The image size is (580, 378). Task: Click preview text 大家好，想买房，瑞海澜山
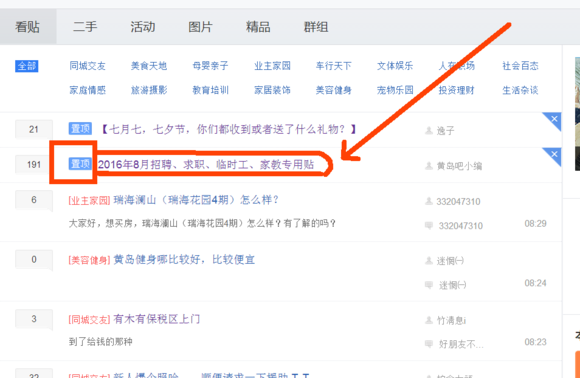click(202, 224)
